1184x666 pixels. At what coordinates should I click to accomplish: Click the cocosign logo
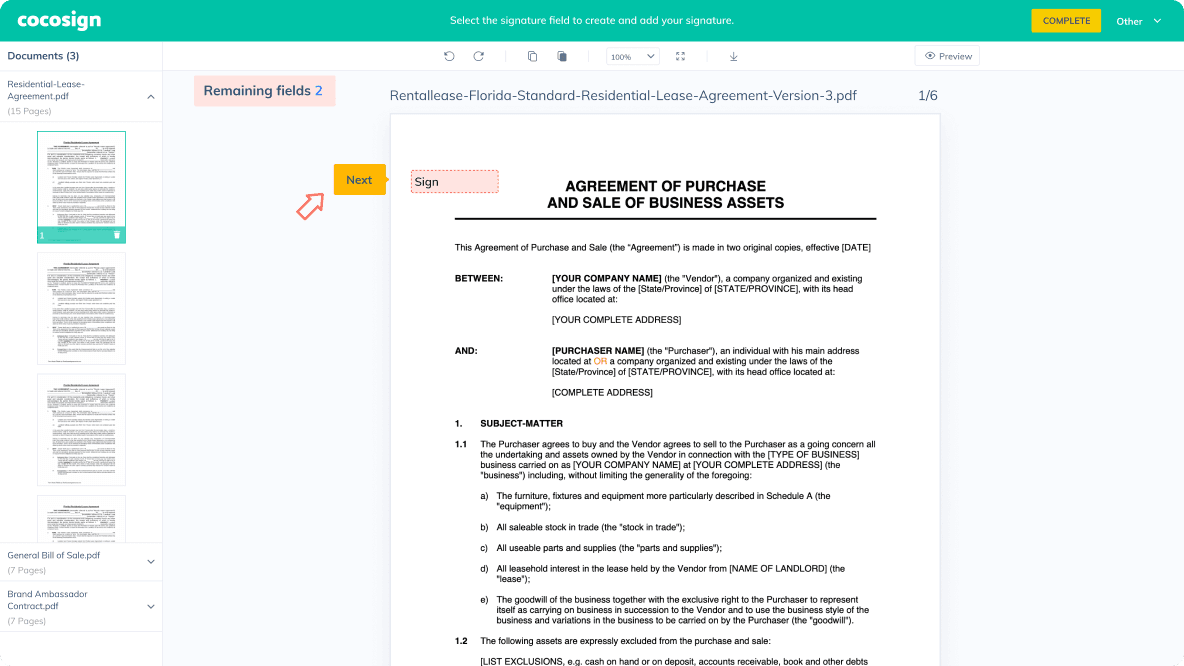pyautogui.click(x=59, y=20)
